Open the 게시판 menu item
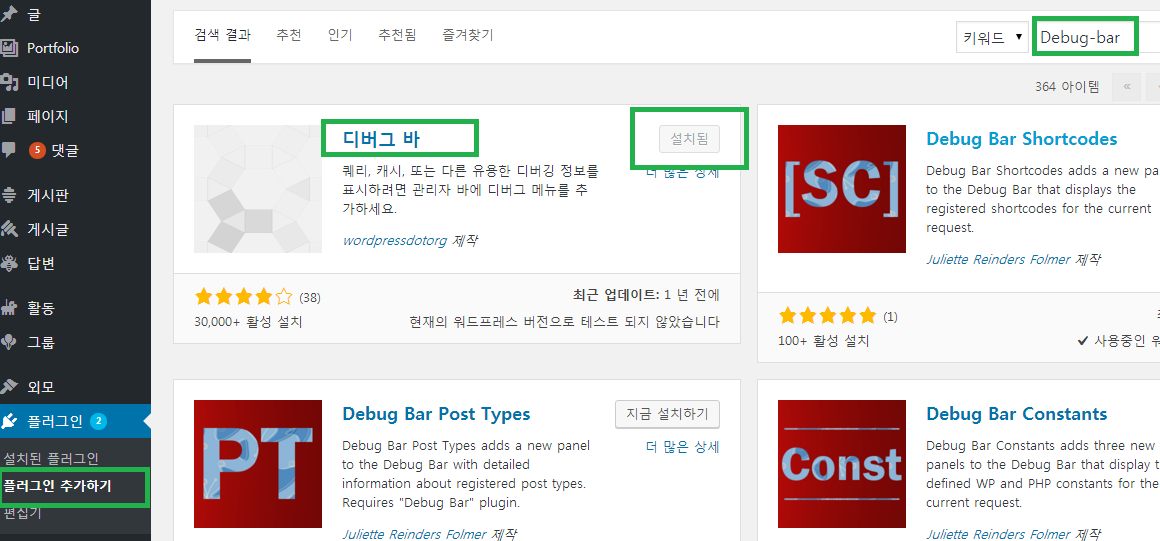 point(47,195)
